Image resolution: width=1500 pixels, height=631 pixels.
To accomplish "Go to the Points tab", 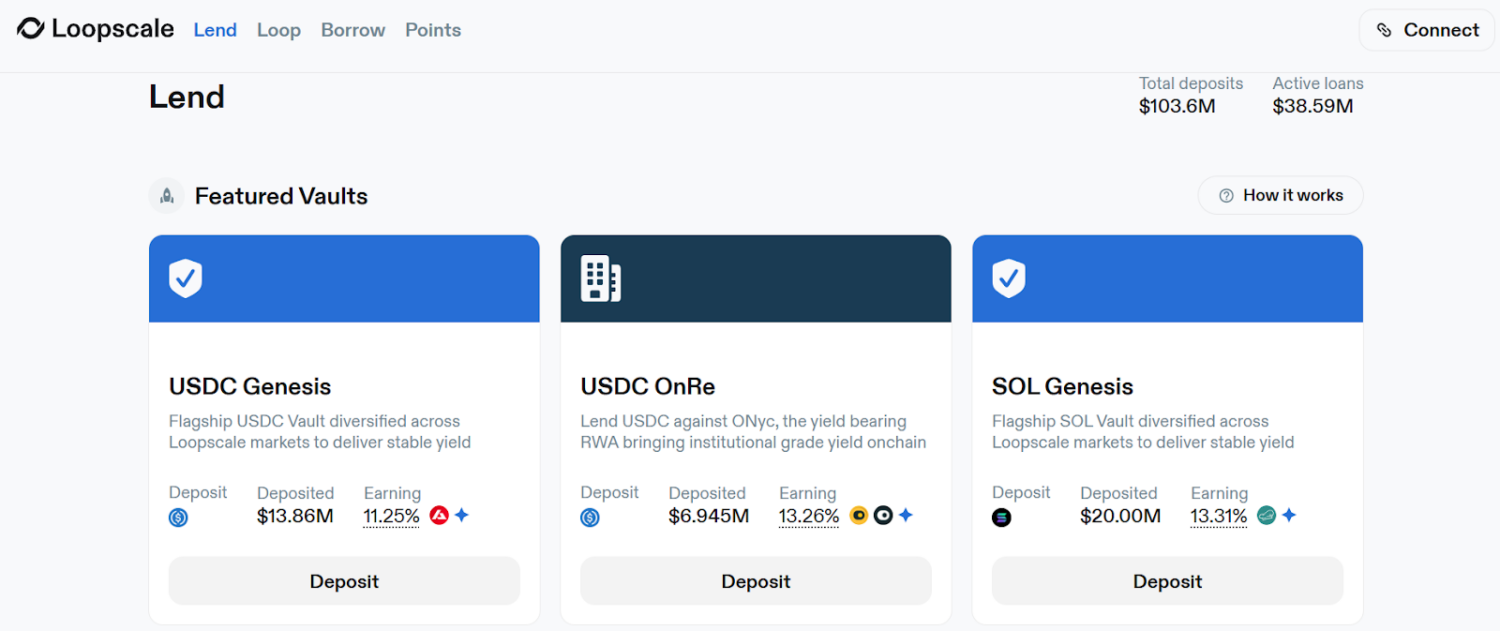I will coord(433,30).
